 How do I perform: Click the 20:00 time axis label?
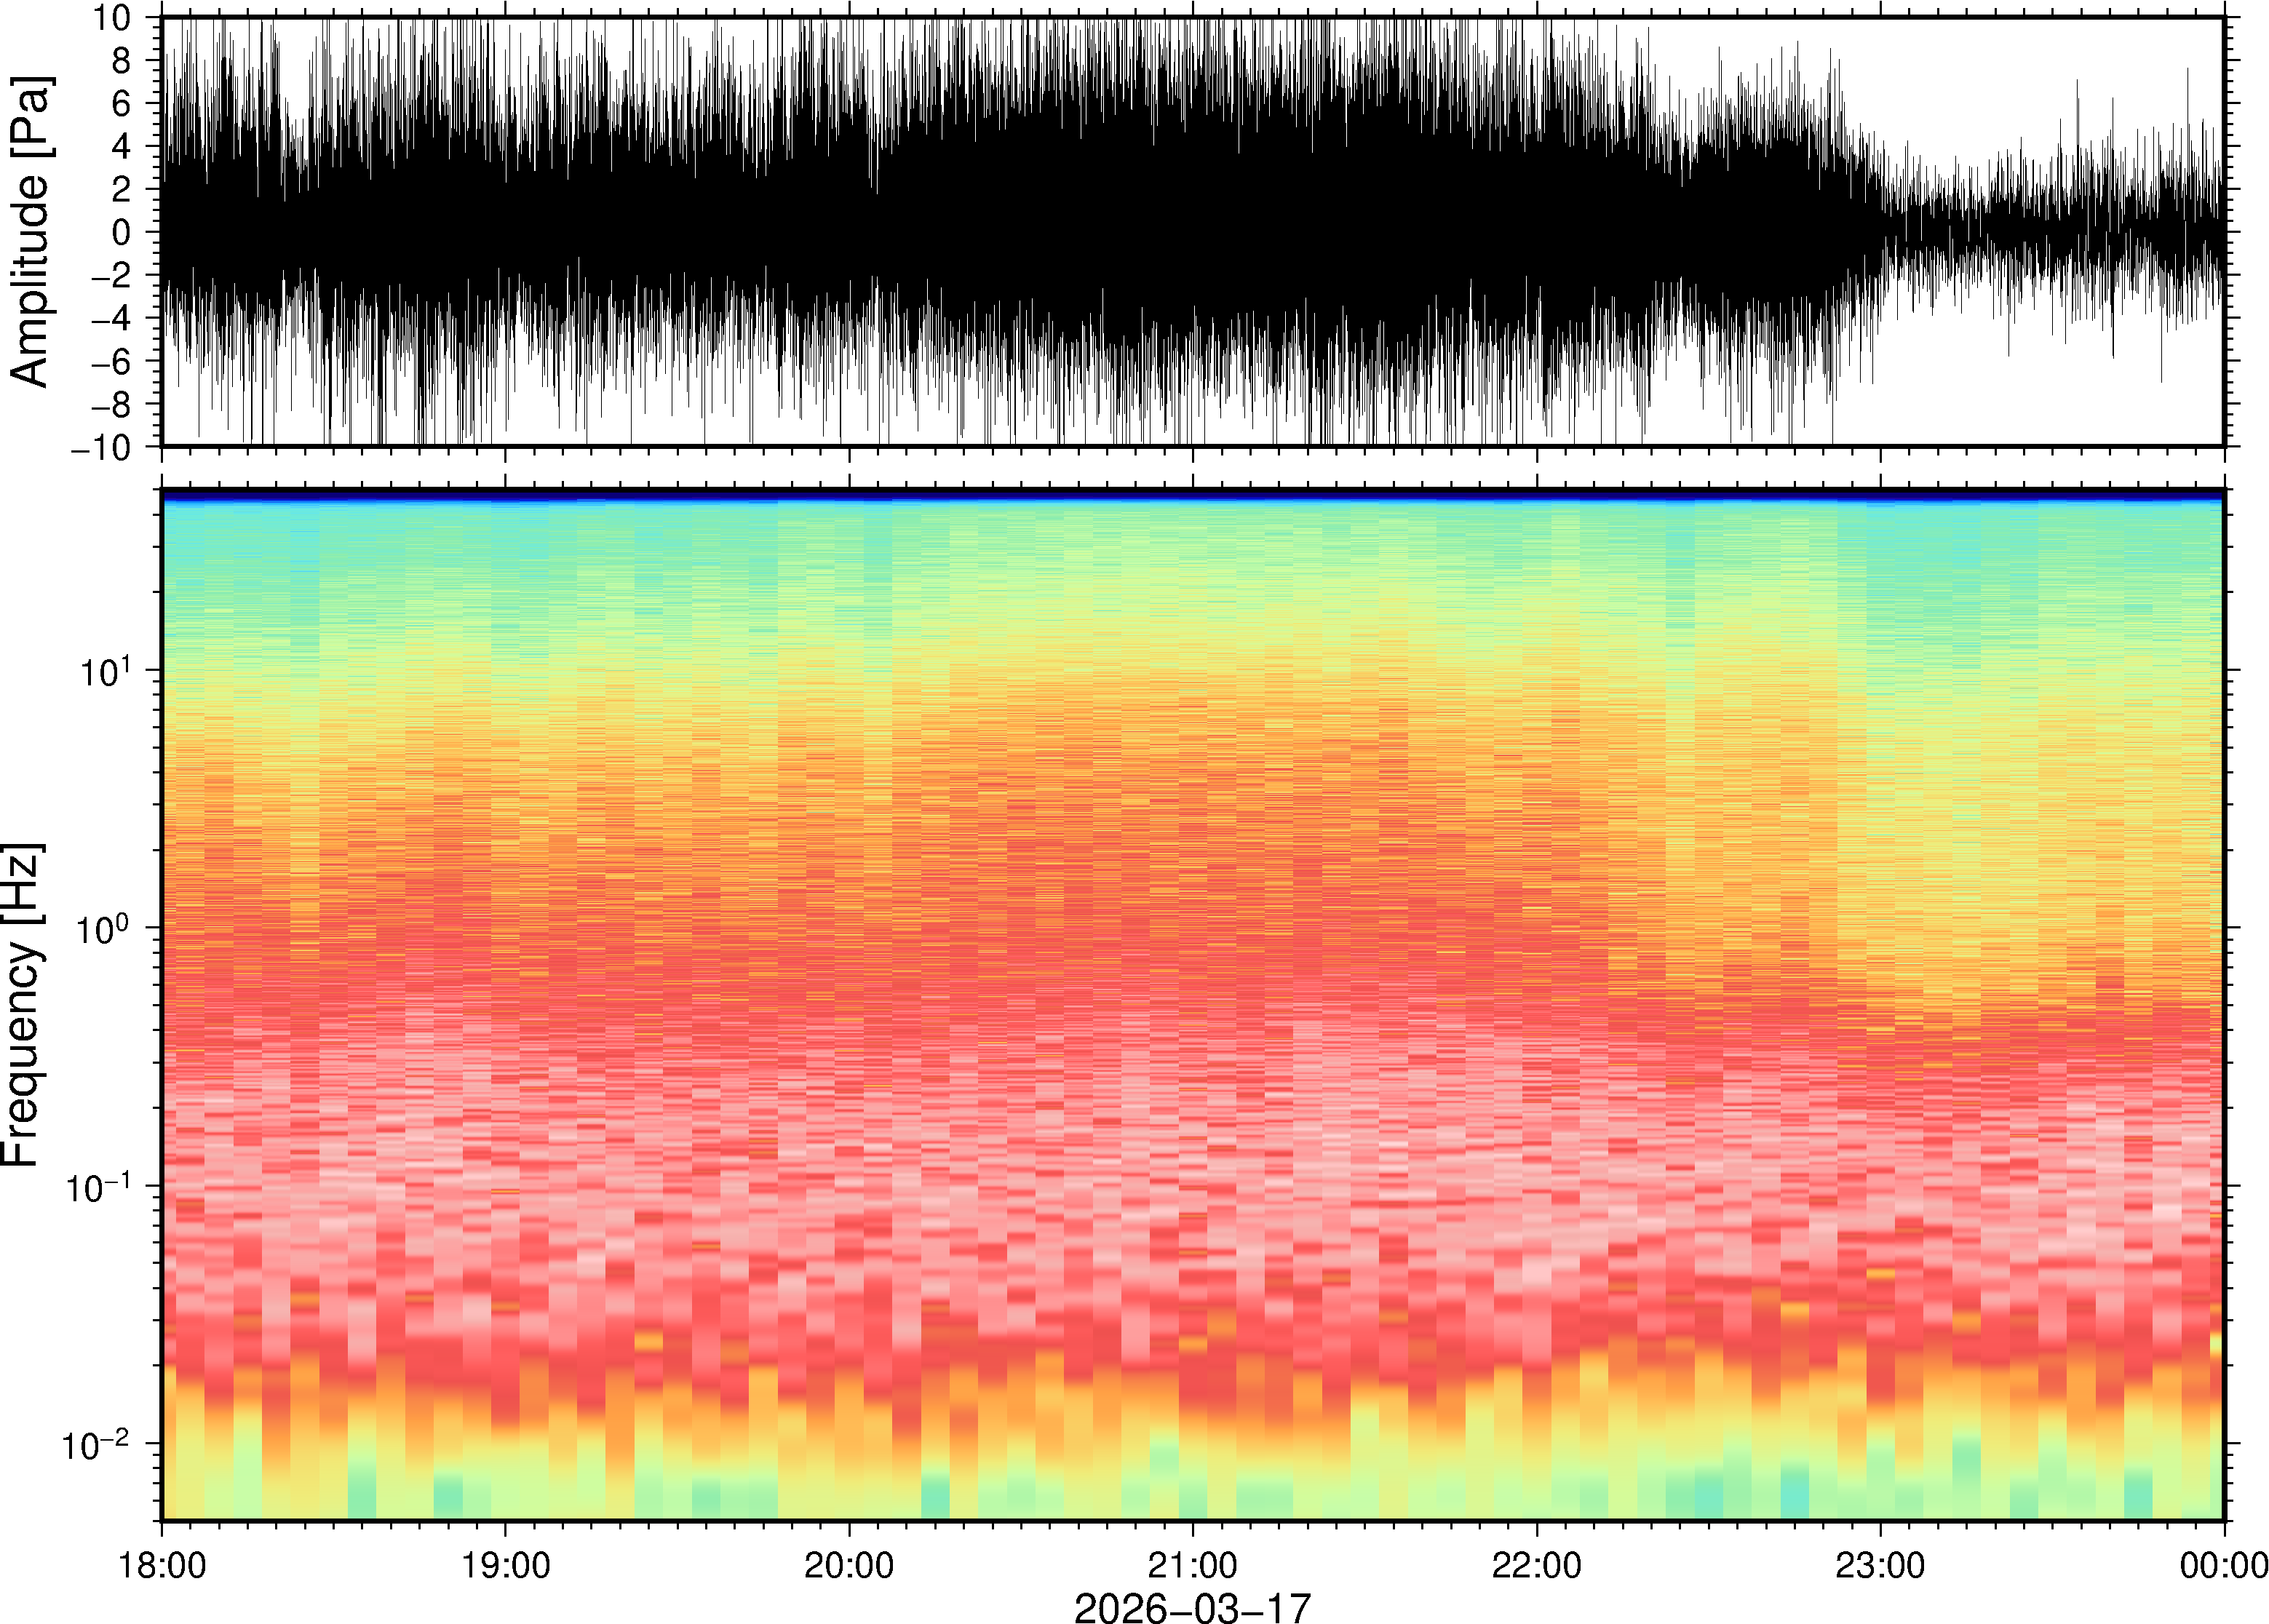849,1564
